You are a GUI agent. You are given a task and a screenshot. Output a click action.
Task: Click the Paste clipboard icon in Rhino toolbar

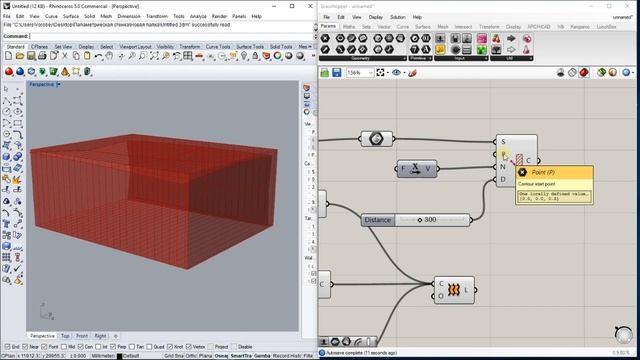[x=87, y=56]
